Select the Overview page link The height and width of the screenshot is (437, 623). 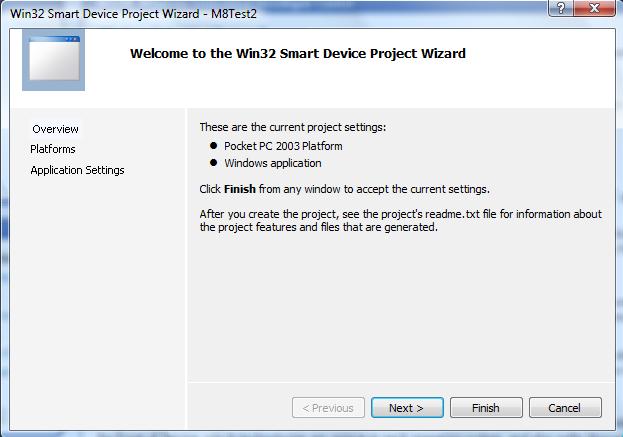coord(56,129)
